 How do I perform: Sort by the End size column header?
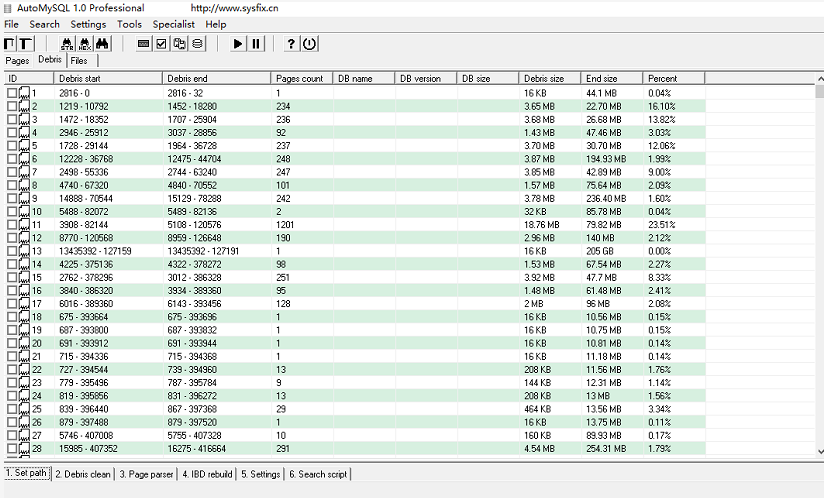coord(612,78)
